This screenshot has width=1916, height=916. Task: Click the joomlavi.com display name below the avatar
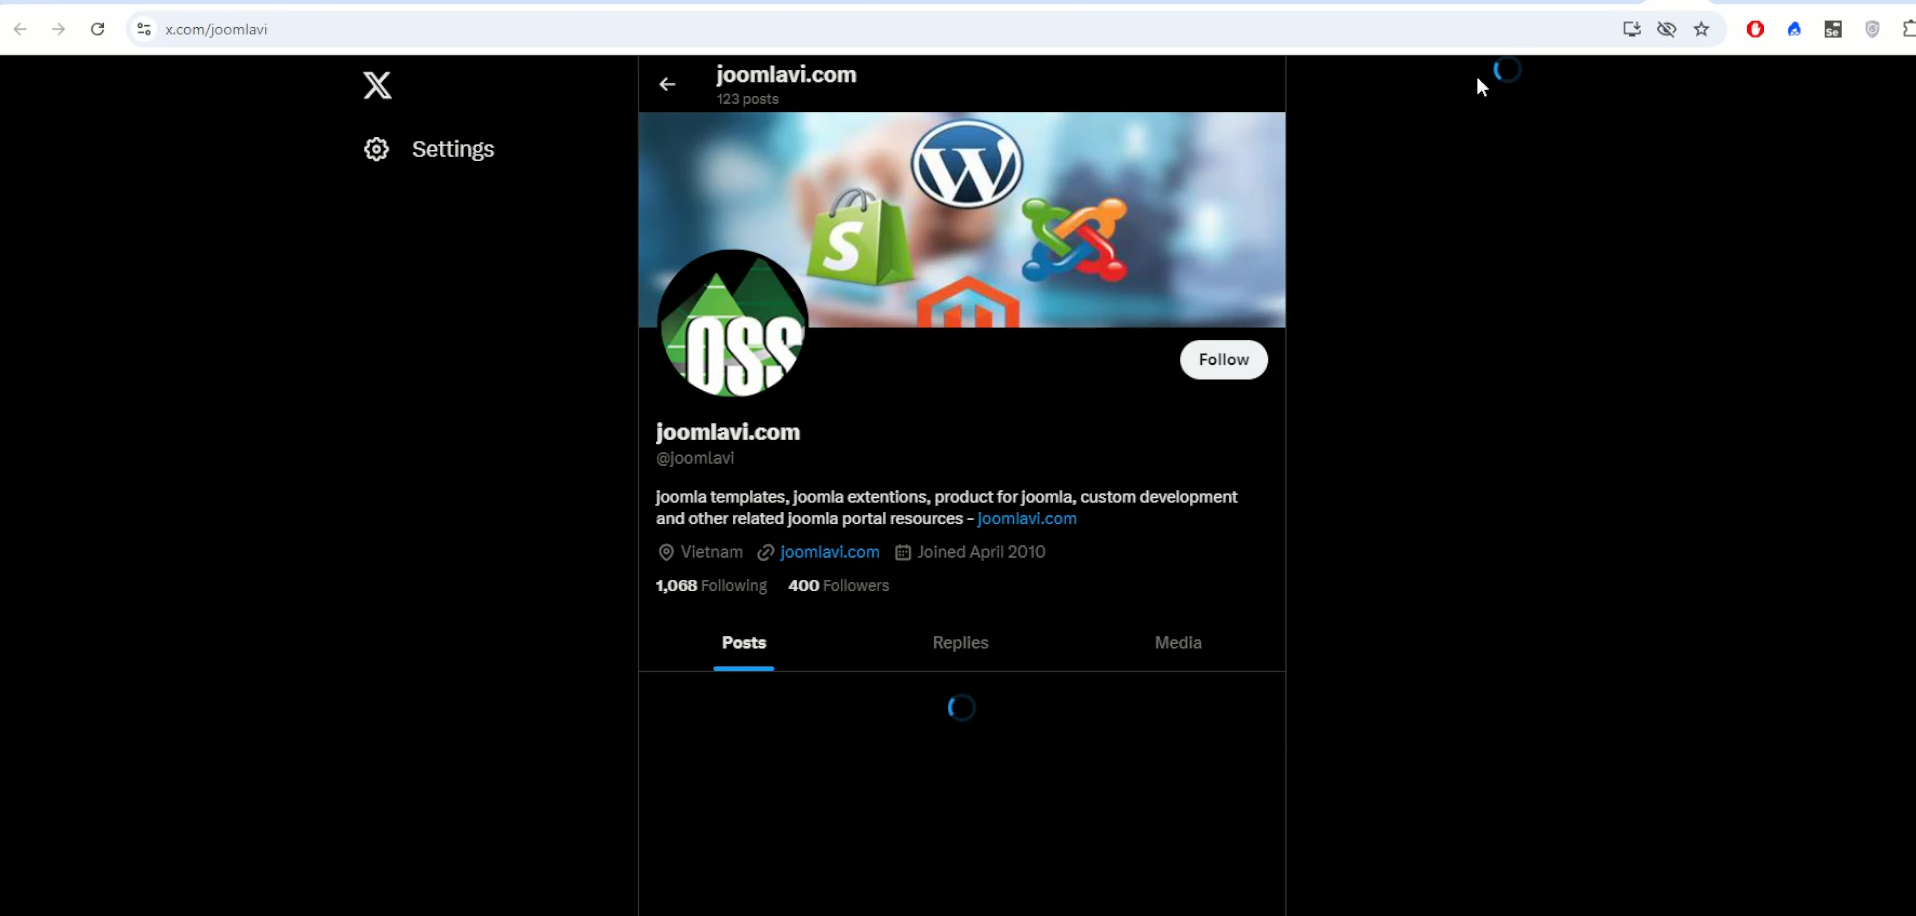[x=728, y=432]
